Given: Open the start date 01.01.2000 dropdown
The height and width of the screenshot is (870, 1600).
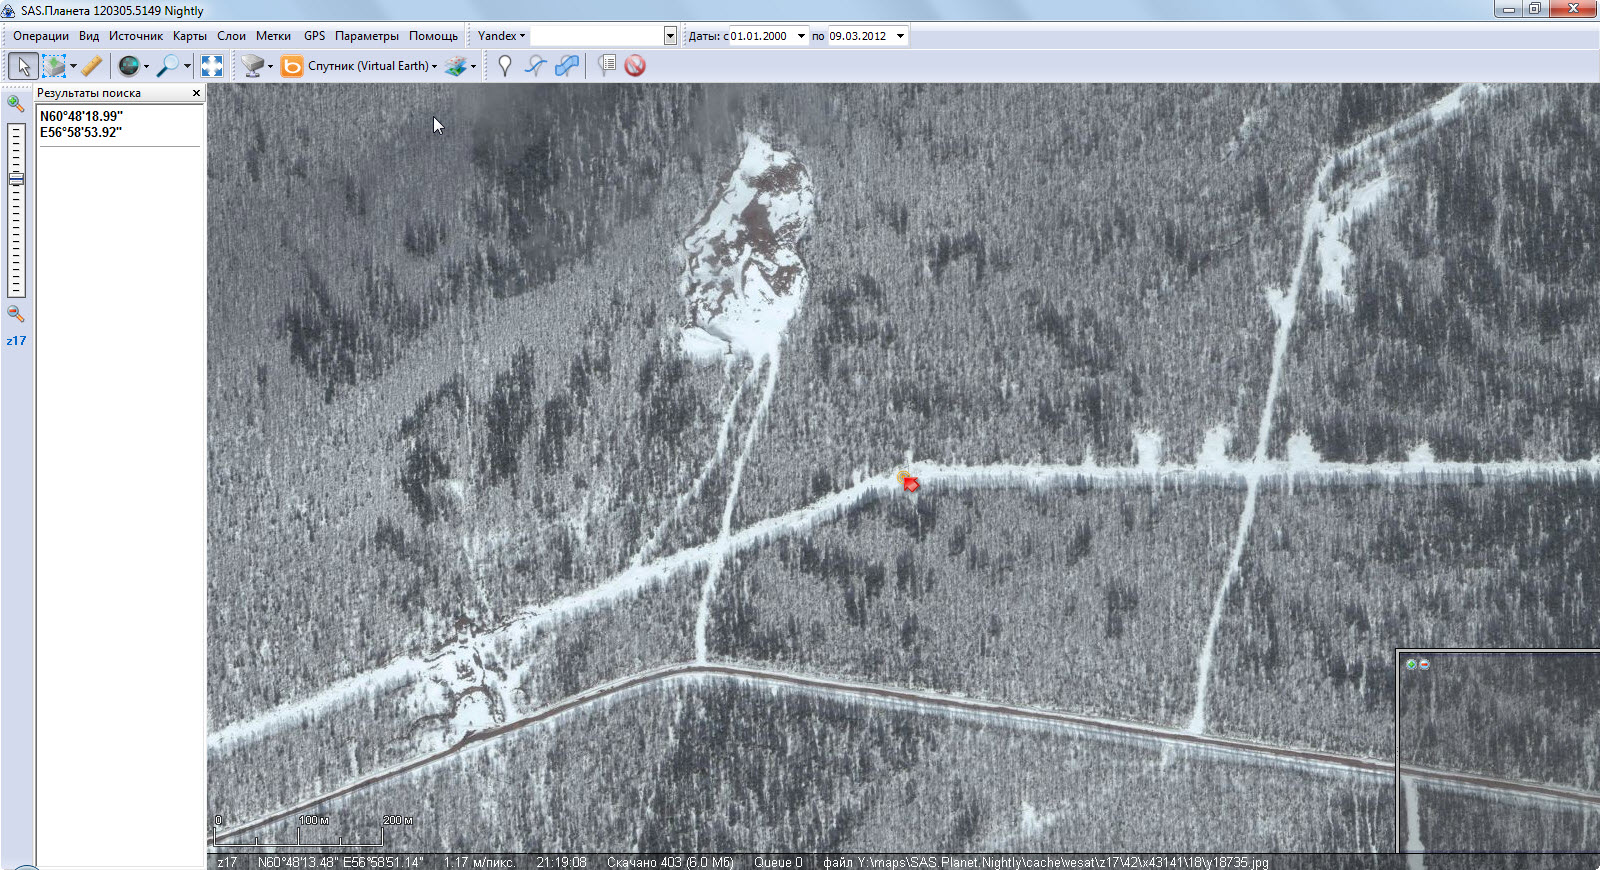Looking at the screenshot, I should pyautogui.click(x=801, y=36).
